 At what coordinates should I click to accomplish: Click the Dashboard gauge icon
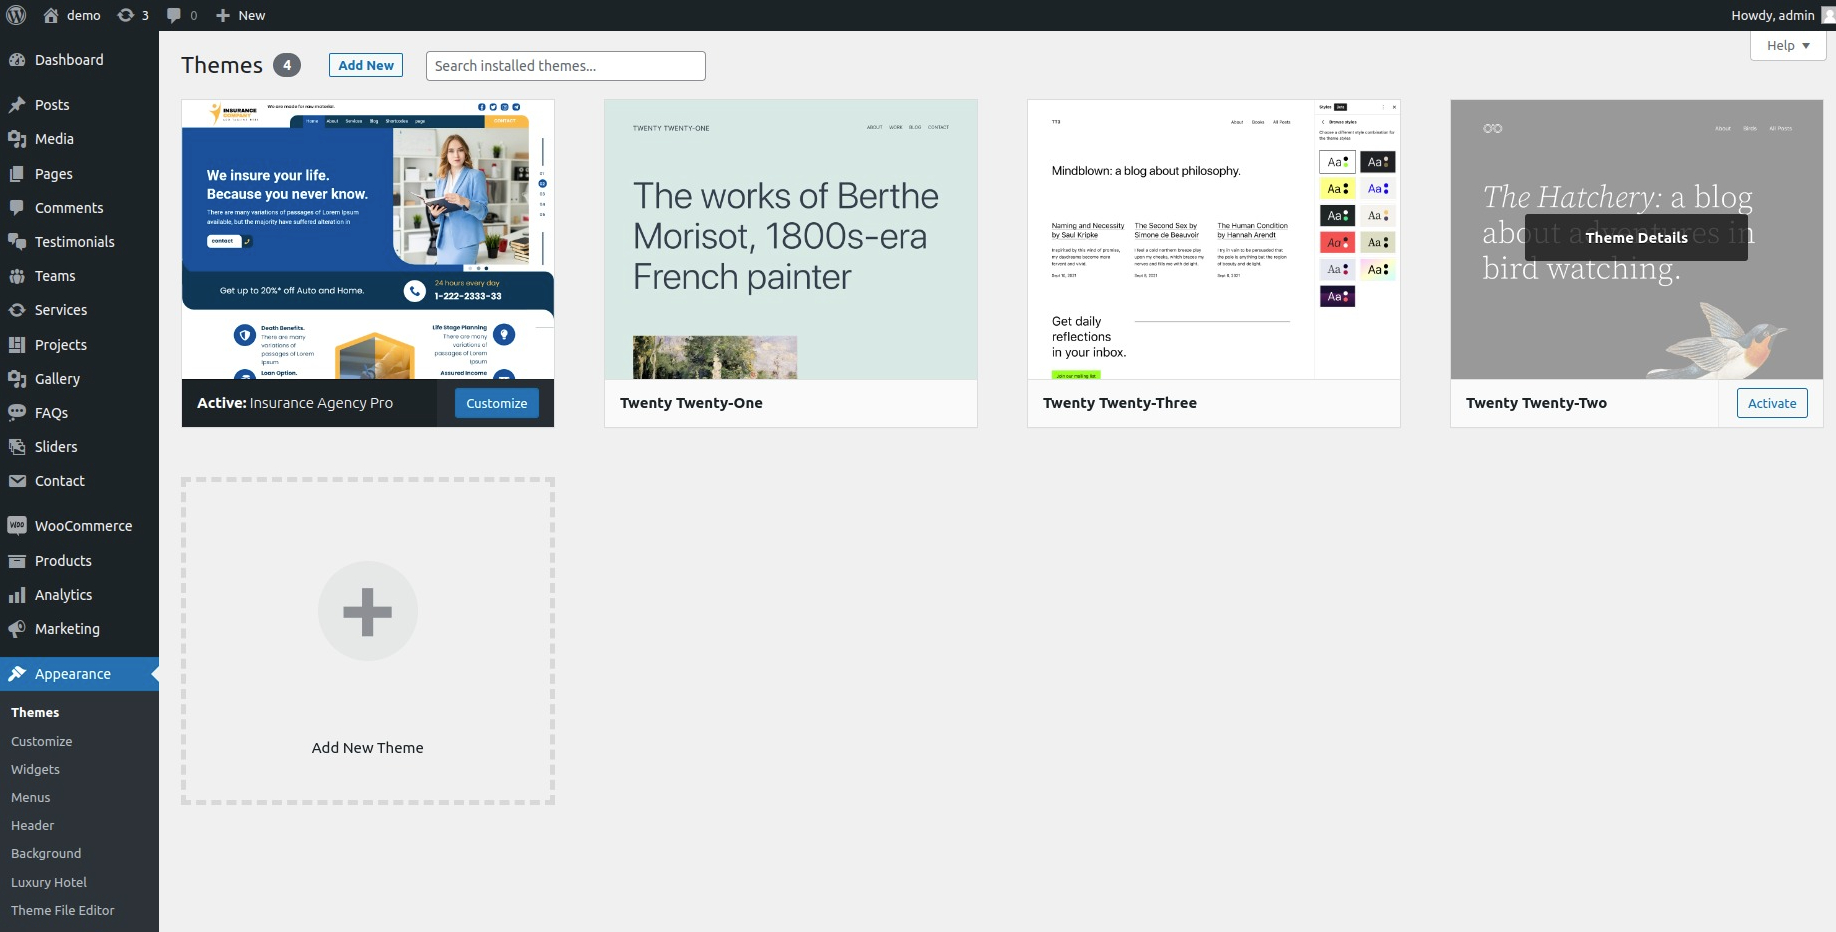(x=17, y=60)
